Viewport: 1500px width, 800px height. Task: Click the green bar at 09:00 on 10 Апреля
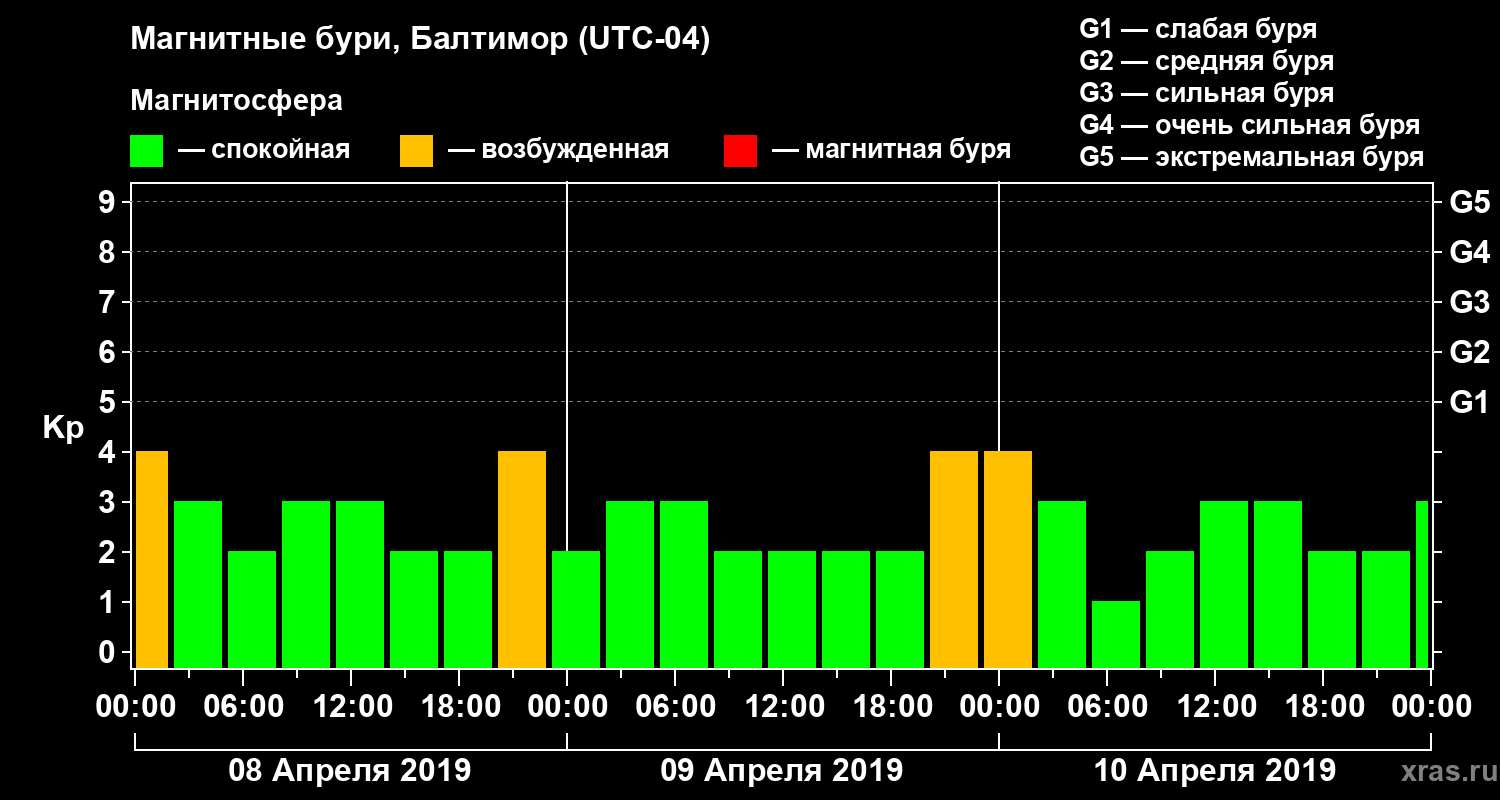tap(1170, 609)
